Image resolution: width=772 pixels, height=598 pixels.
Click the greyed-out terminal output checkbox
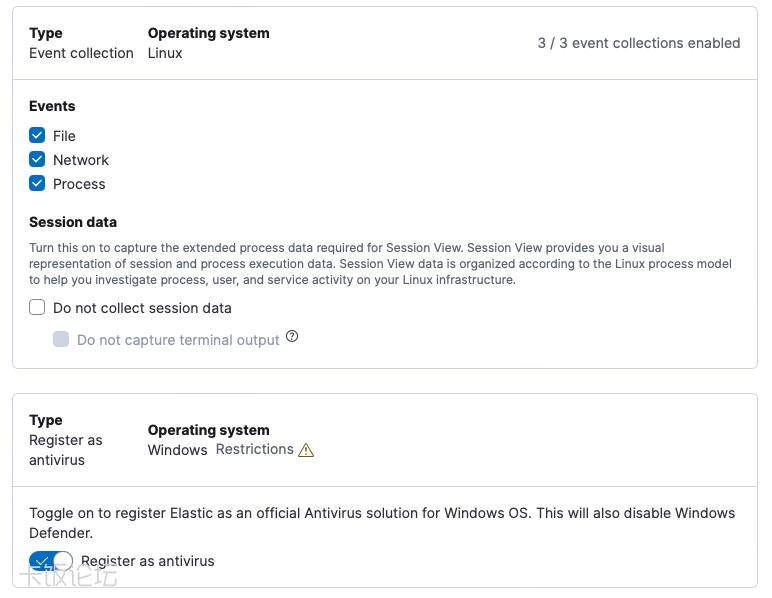point(61,340)
